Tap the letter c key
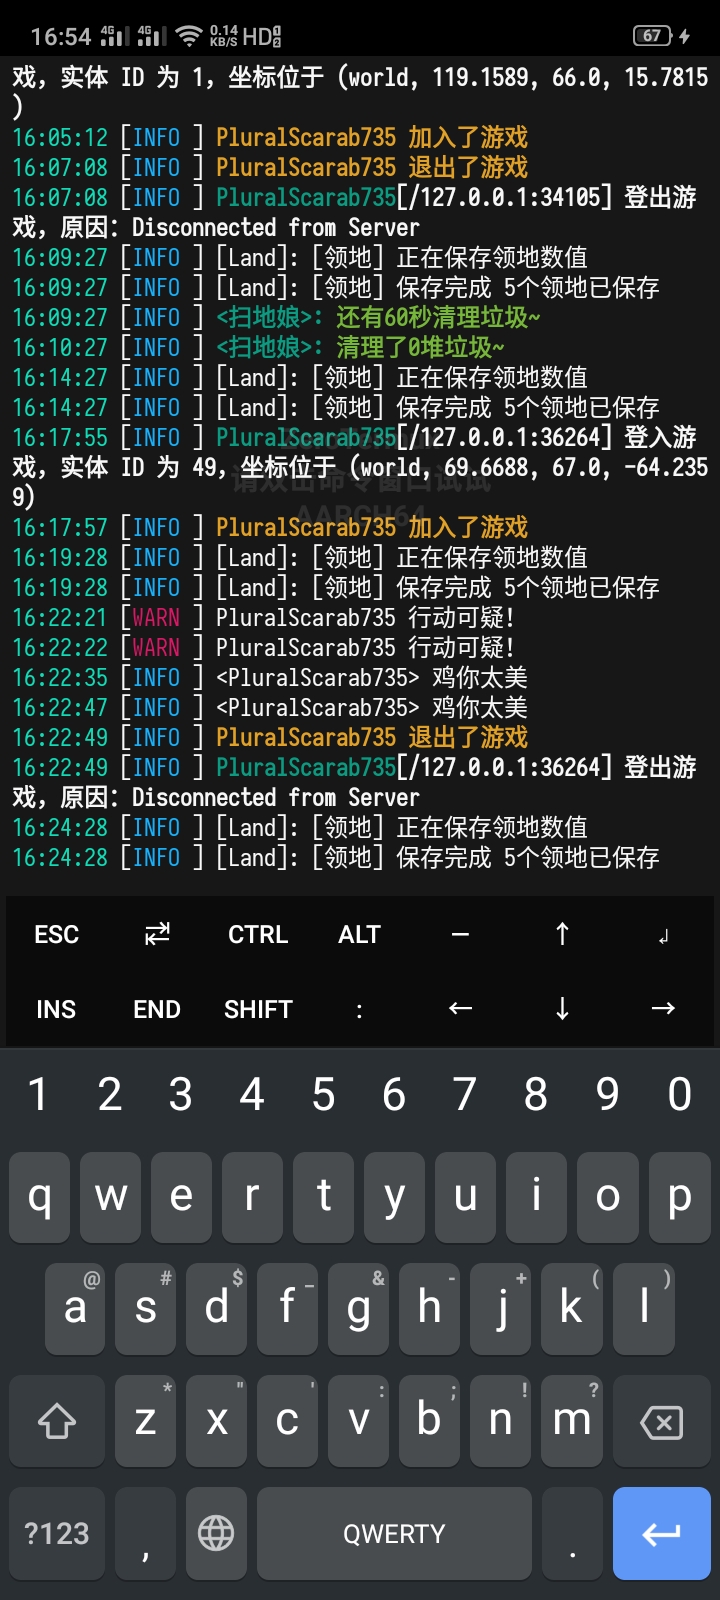This screenshot has height=1600, width=720. click(287, 1421)
